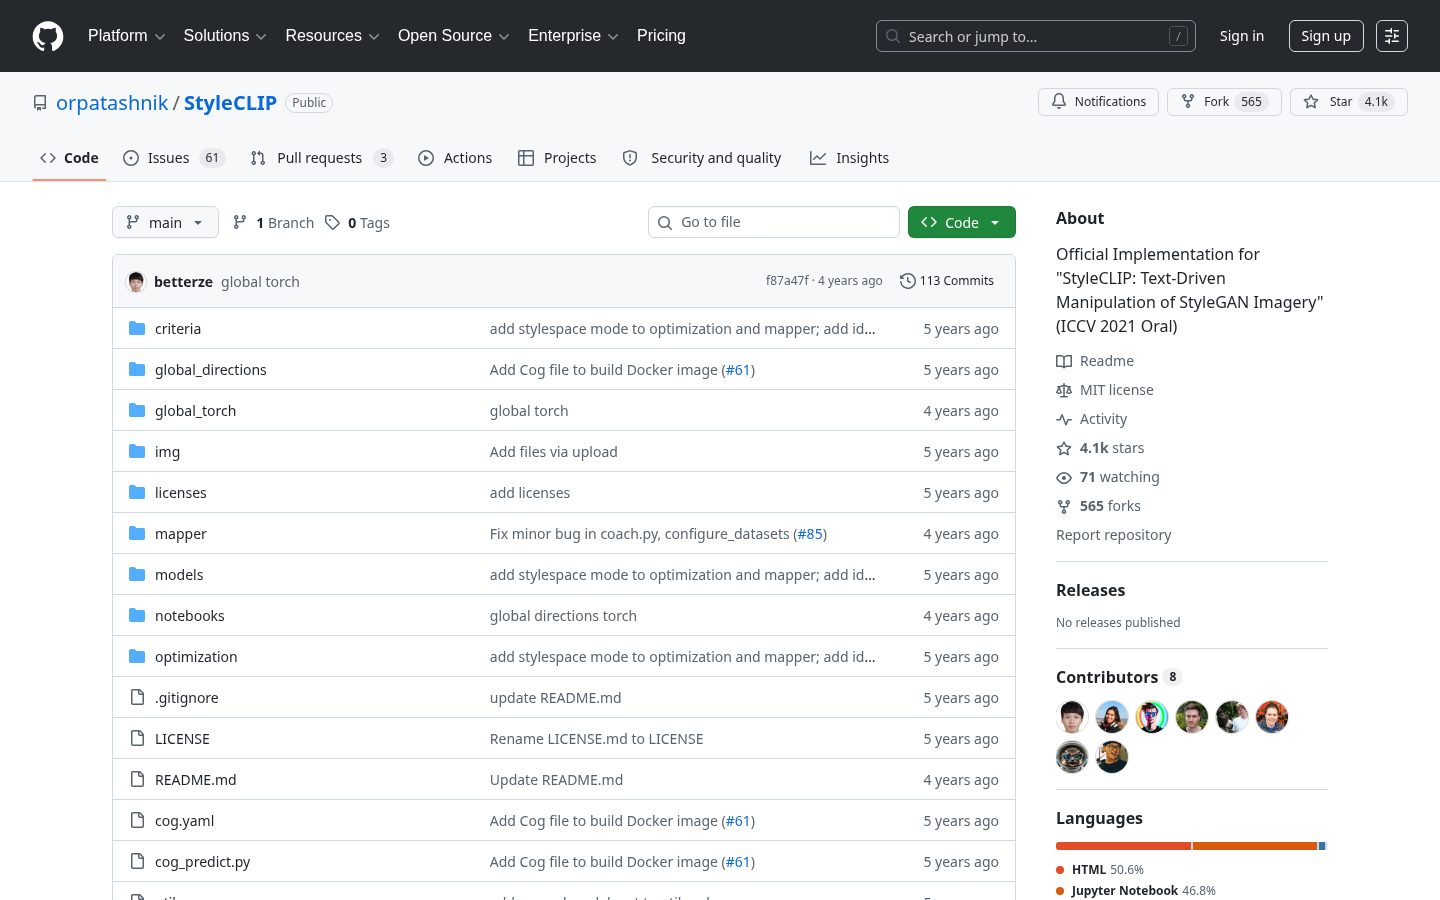Open the Readme book icon in About
The width and height of the screenshot is (1440, 900).
(x=1064, y=361)
